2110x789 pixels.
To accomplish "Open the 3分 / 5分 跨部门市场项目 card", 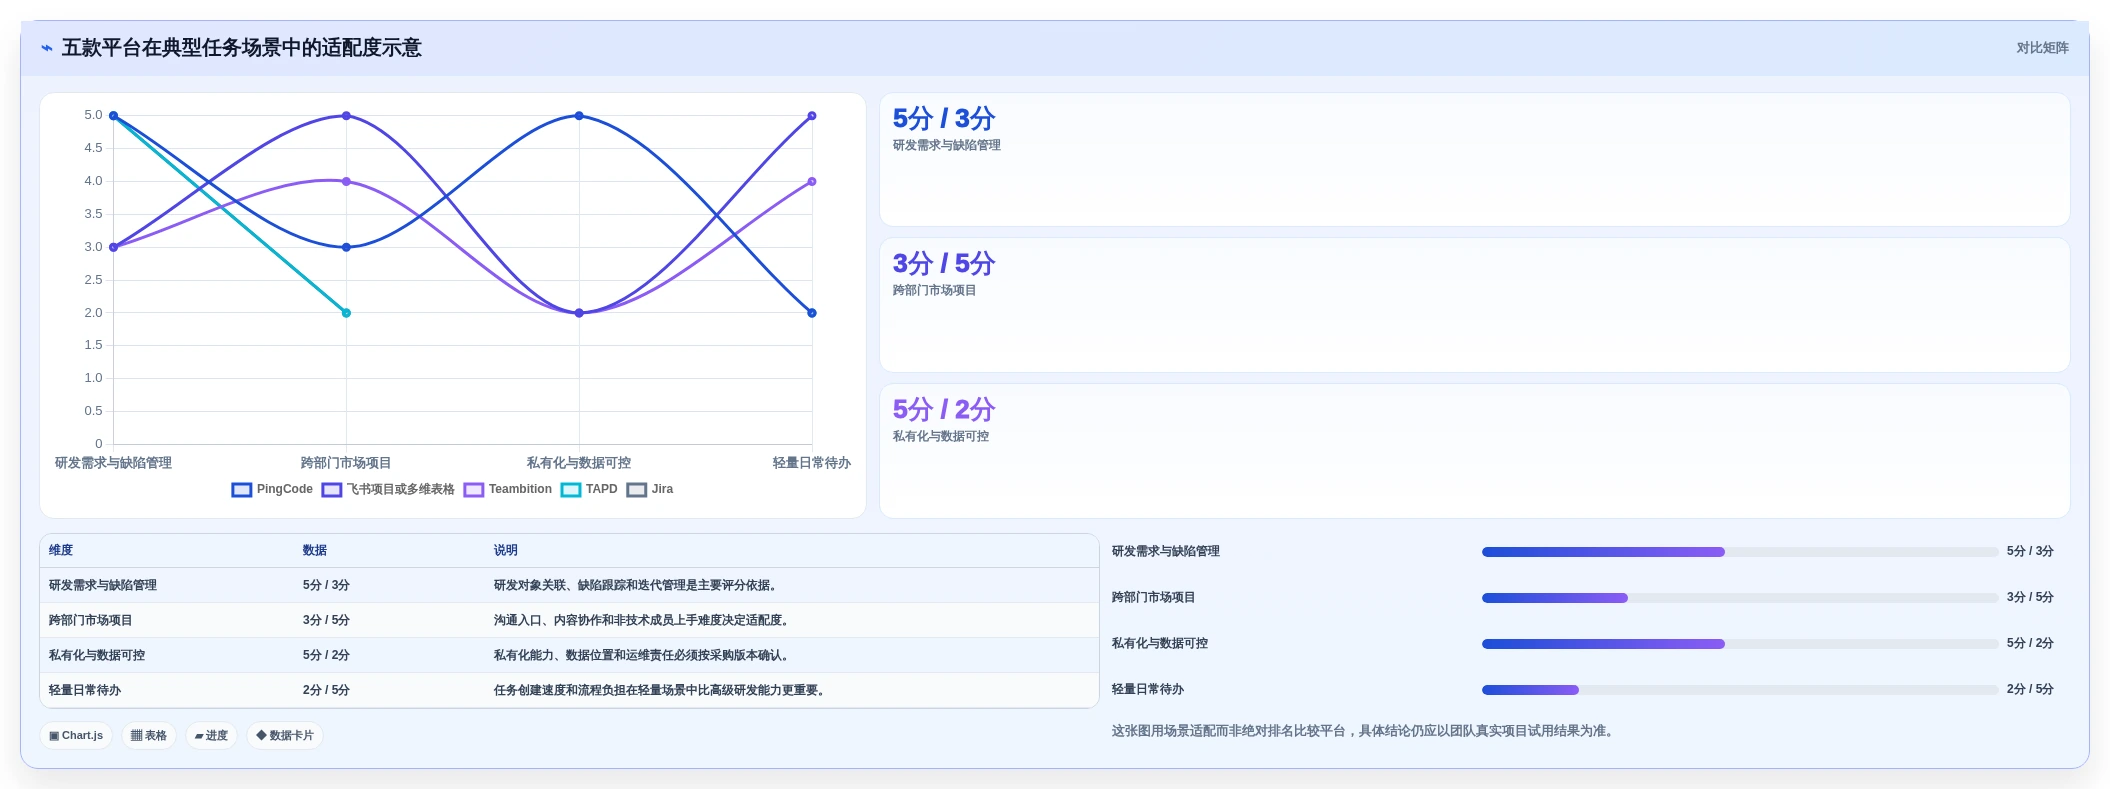I will [x=1474, y=305].
